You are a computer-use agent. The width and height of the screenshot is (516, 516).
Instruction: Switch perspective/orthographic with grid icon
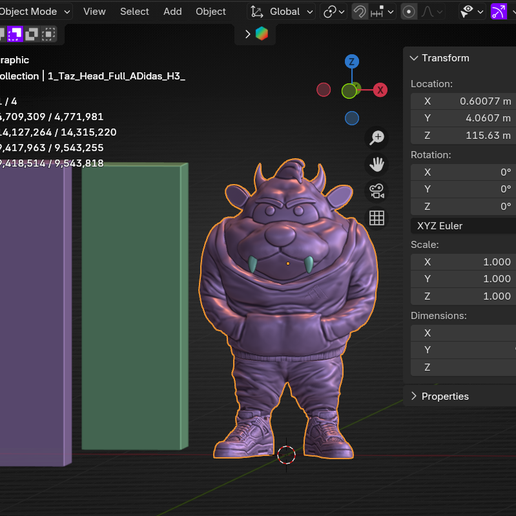(x=377, y=218)
